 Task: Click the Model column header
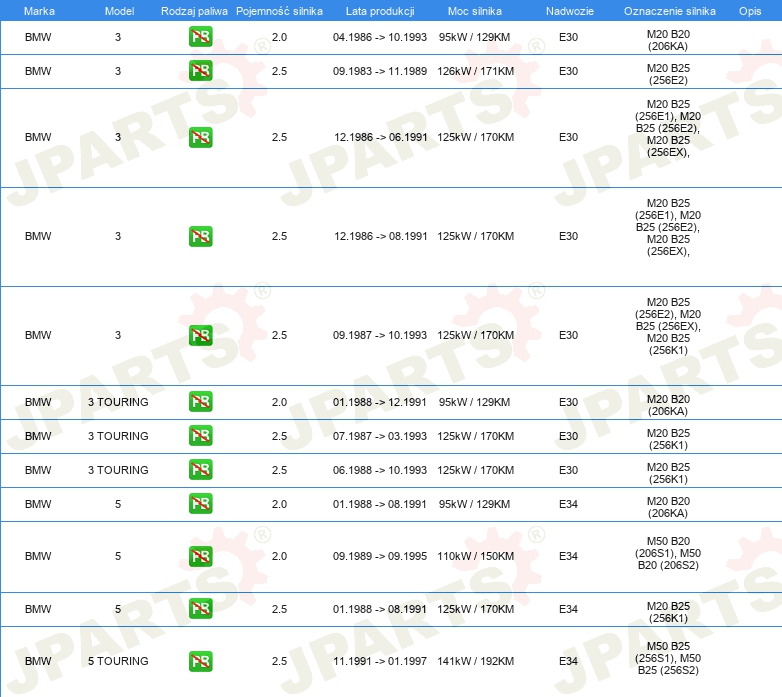point(119,11)
